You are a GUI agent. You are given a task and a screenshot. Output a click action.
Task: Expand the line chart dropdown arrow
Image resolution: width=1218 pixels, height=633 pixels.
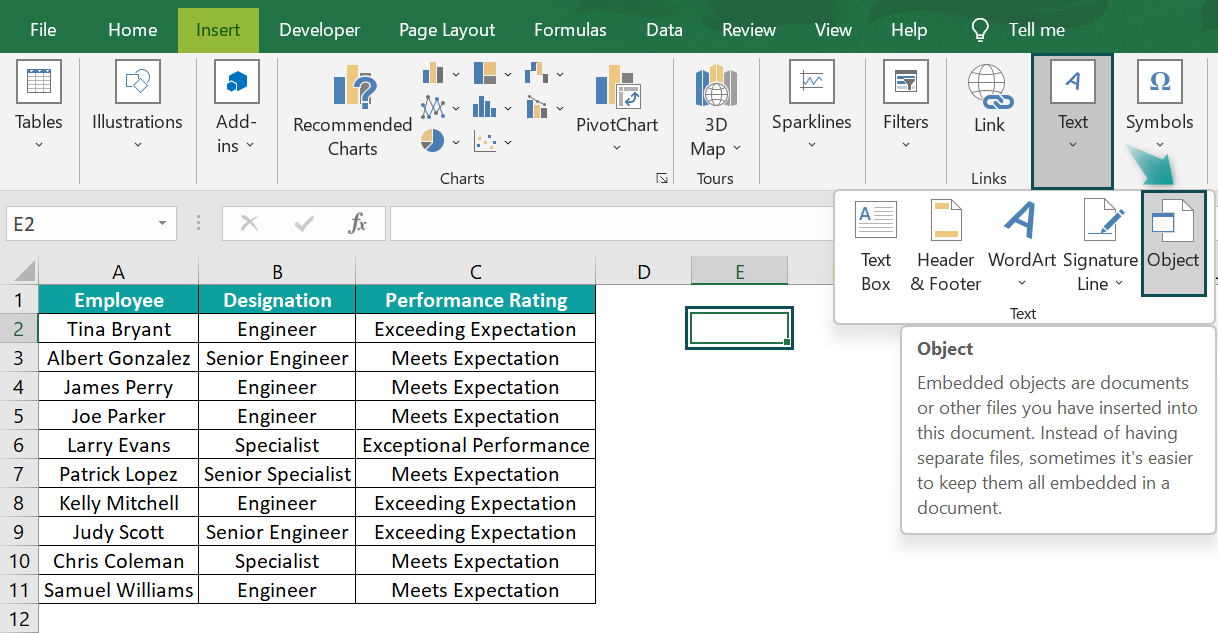(456, 107)
